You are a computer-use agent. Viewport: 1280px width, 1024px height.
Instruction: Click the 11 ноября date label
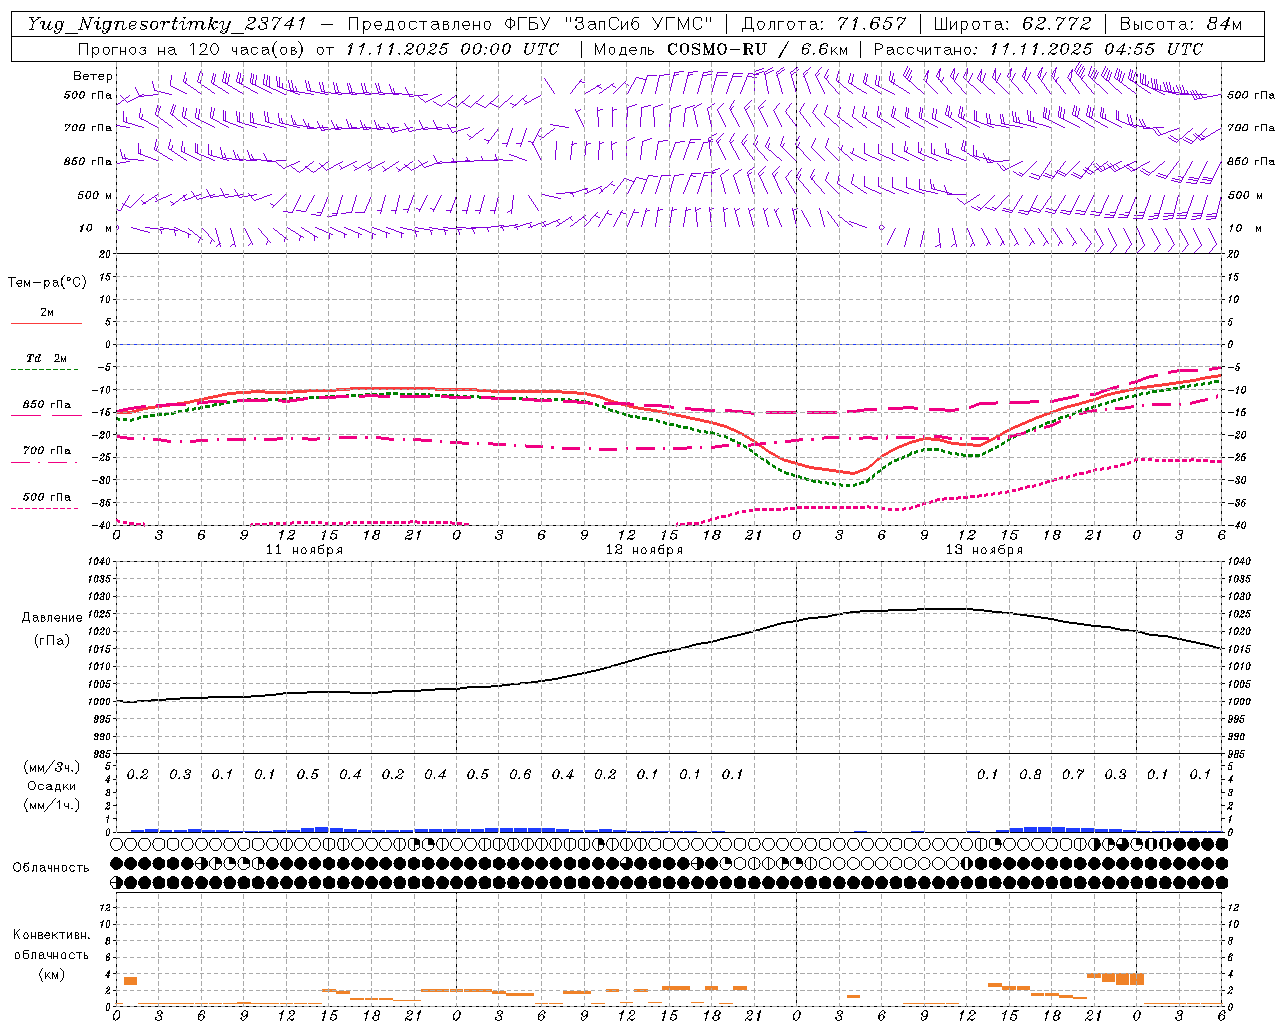304,550
